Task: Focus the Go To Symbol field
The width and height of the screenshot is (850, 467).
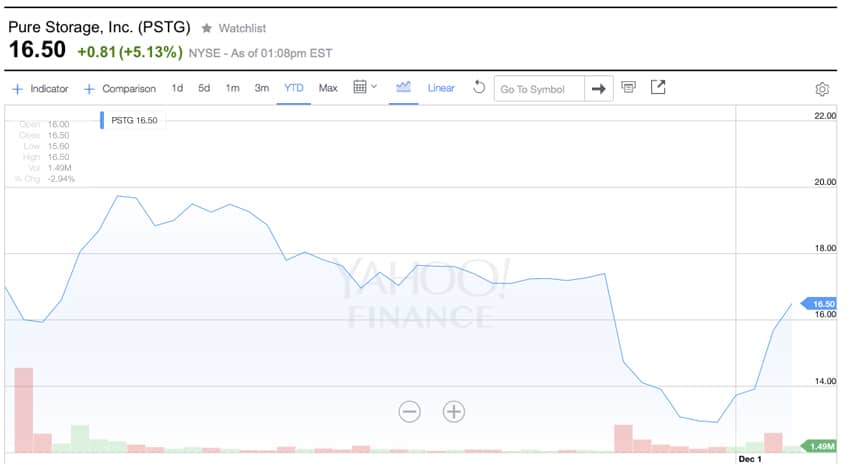Action: tap(538, 89)
